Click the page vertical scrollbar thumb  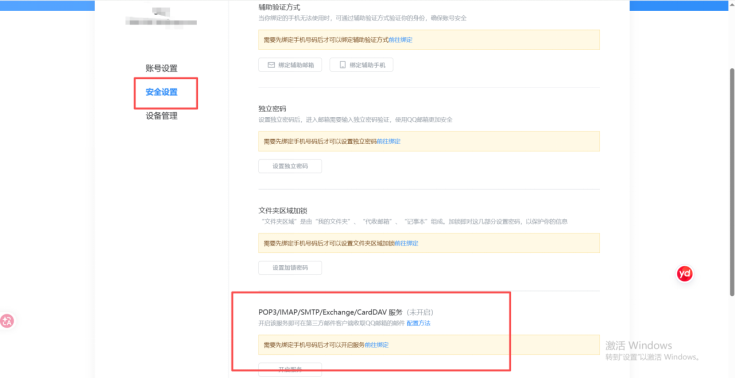[x=732, y=182]
